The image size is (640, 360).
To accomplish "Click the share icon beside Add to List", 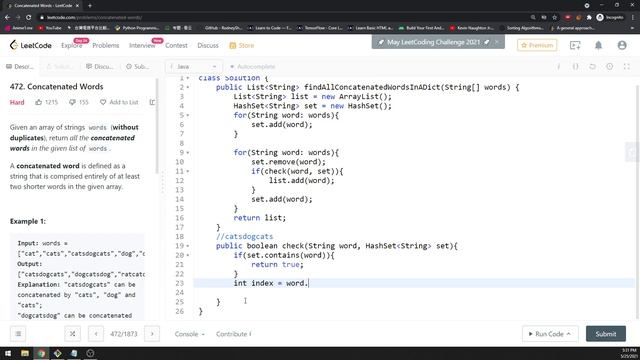I will [x=152, y=102].
